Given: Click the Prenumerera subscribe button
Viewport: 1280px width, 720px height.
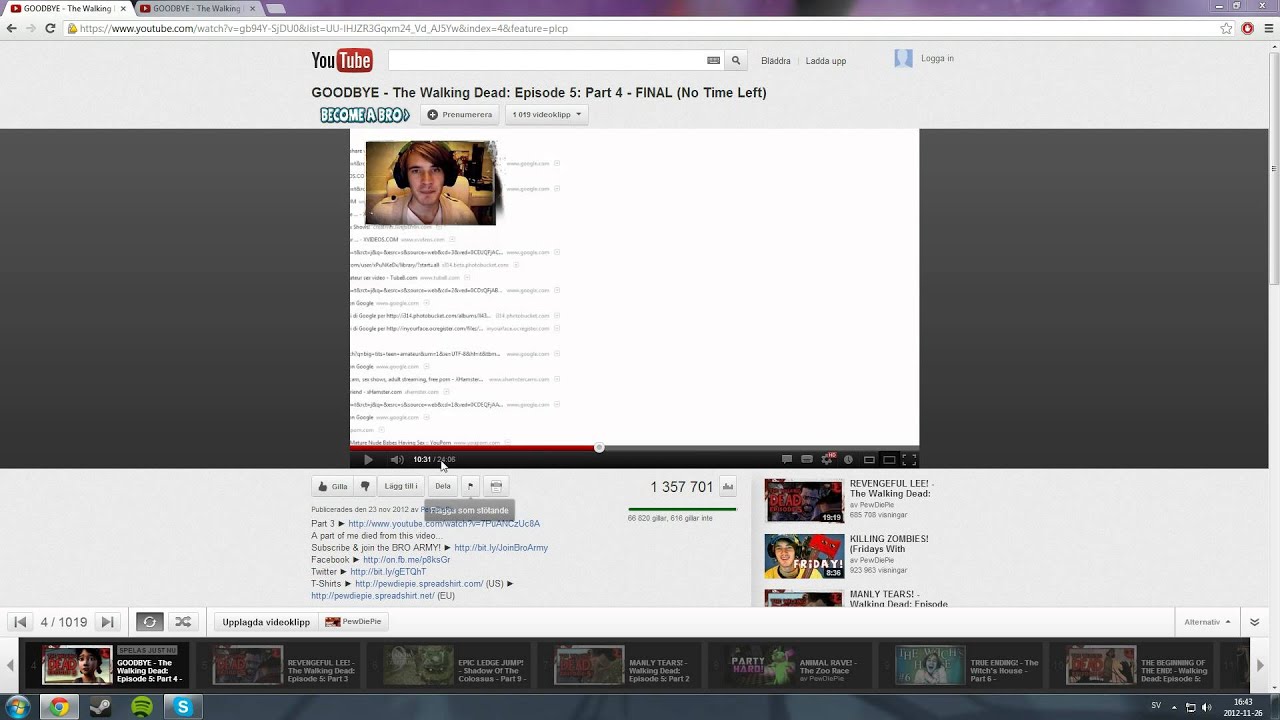Looking at the screenshot, I should click(x=460, y=115).
